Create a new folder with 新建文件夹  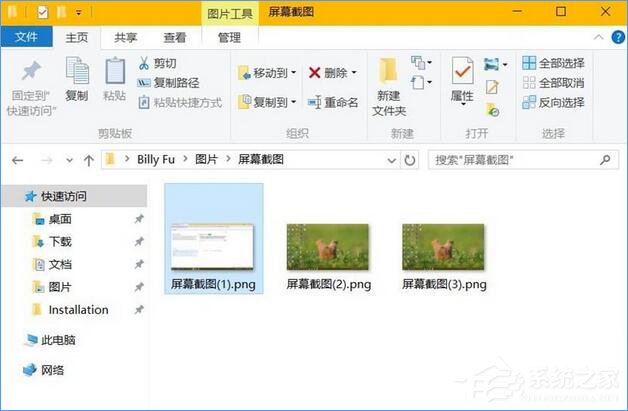point(389,87)
